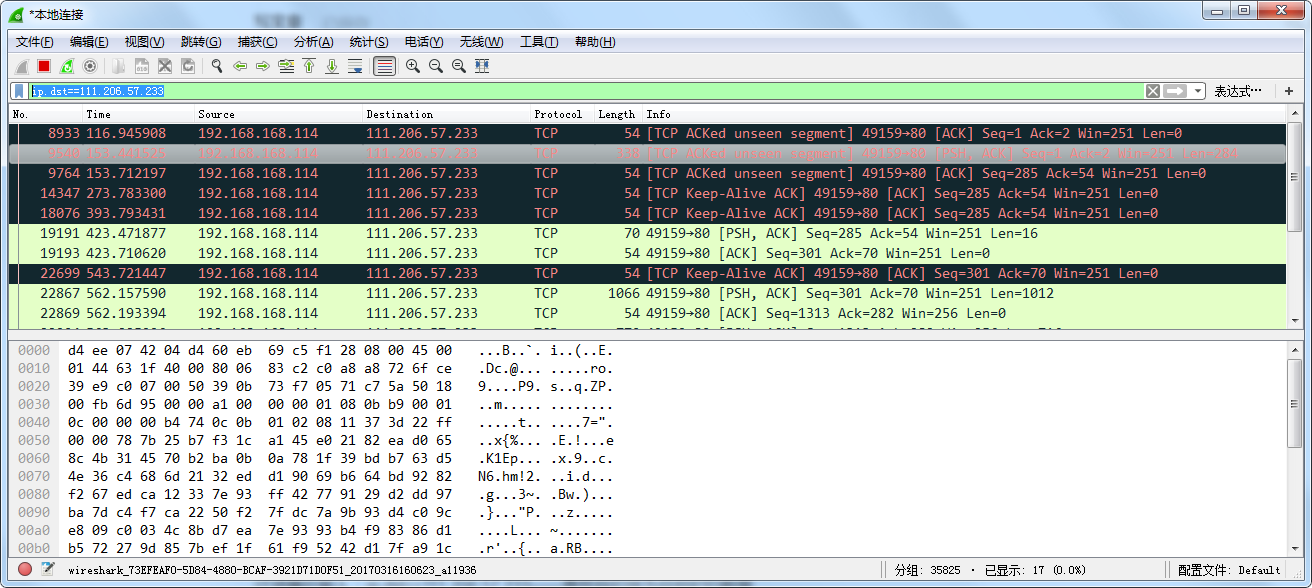Screen dimensions: 1312x588
Task: Go back to the previous packet with the left arrow
Action: point(240,66)
